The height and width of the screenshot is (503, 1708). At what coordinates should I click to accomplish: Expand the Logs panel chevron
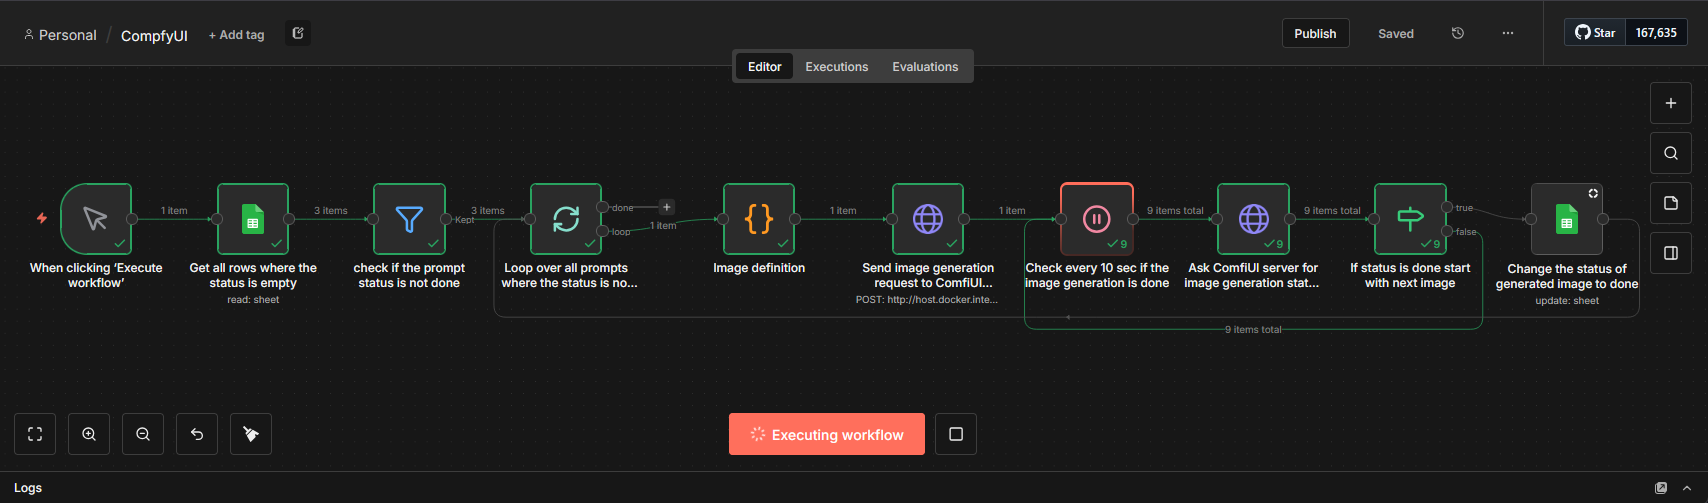click(1687, 488)
